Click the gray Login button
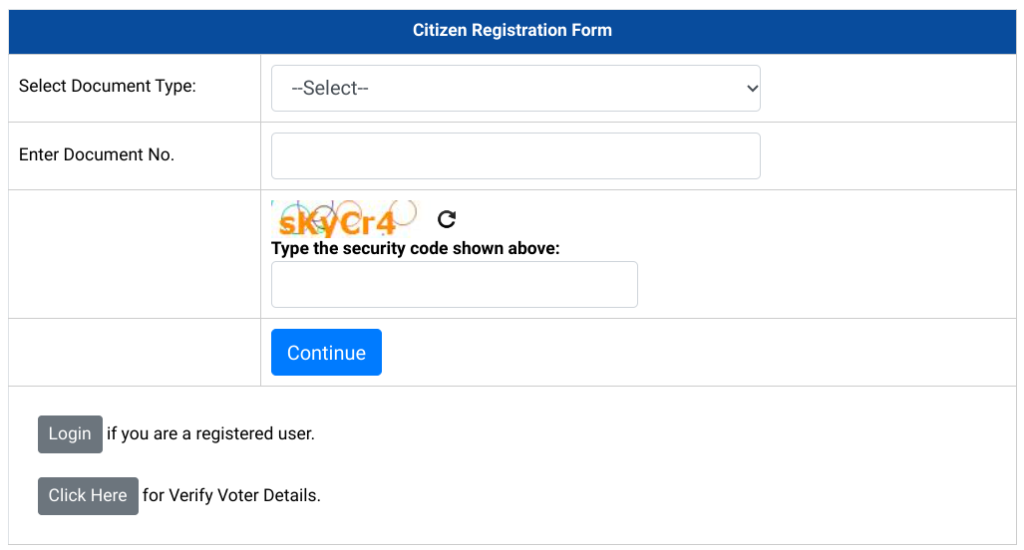This screenshot has height=550, width=1024. click(70, 434)
